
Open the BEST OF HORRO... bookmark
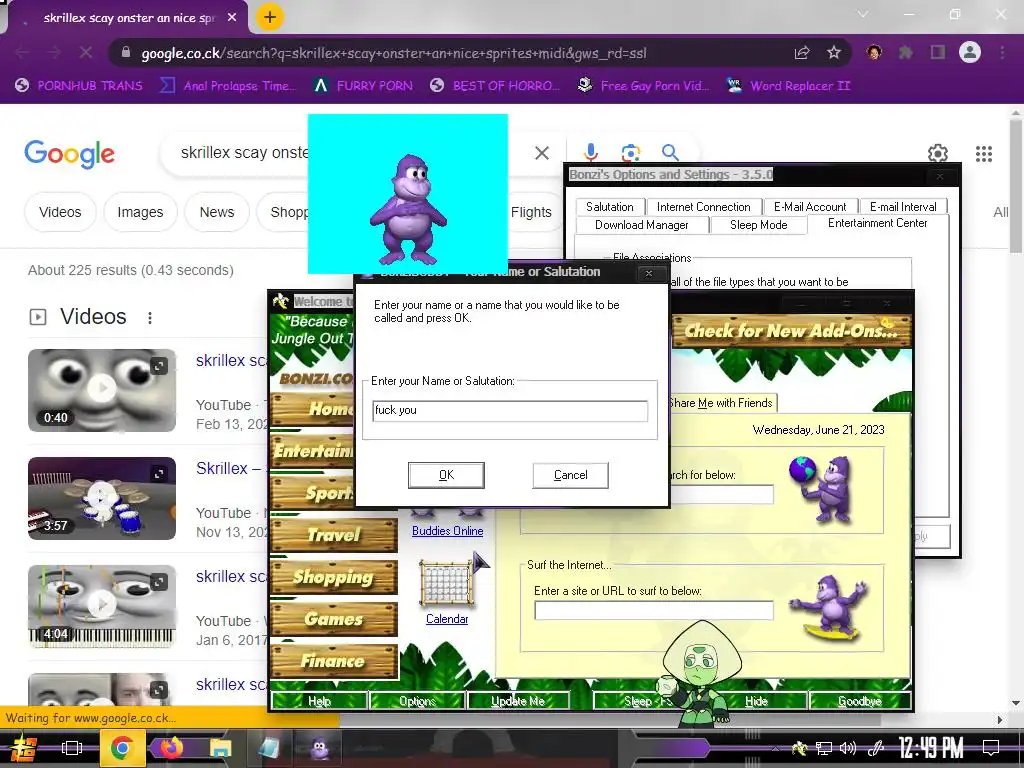click(x=495, y=86)
